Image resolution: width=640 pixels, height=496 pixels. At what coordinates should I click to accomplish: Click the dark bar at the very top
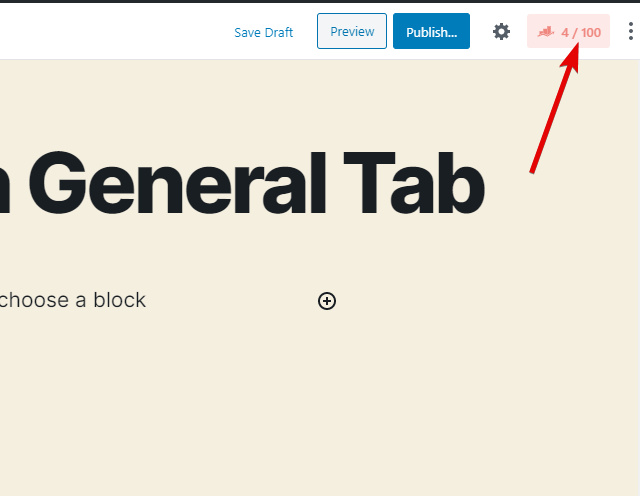tap(320, 2)
